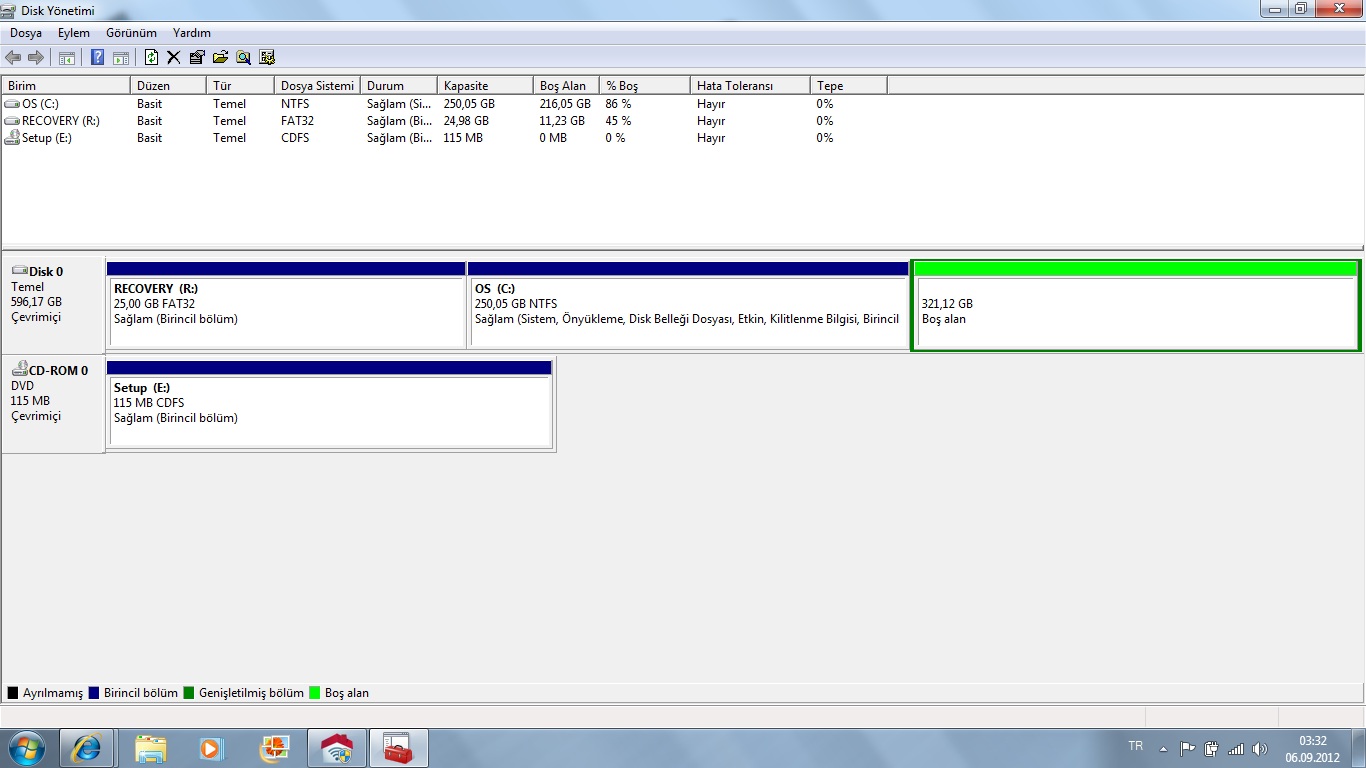This screenshot has height=768, width=1366.
Task: Open Help with the blue question-mark icon
Action: pos(98,58)
